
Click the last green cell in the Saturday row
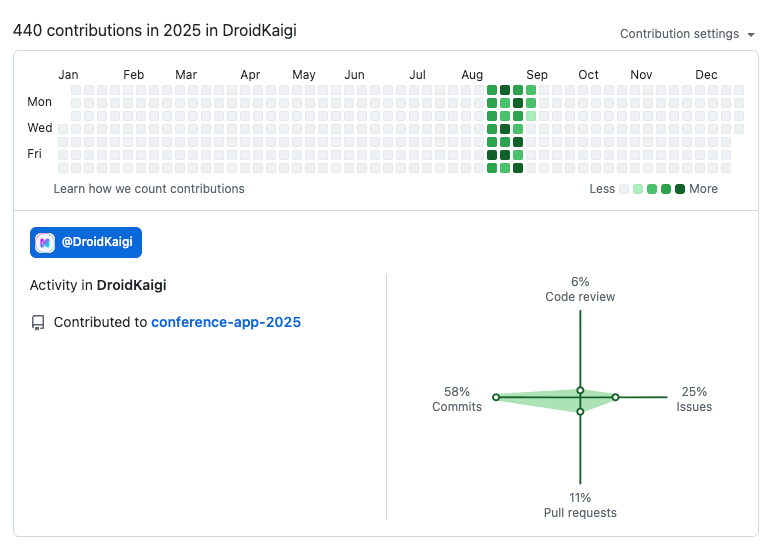pyautogui.click(x=518, y=168)
